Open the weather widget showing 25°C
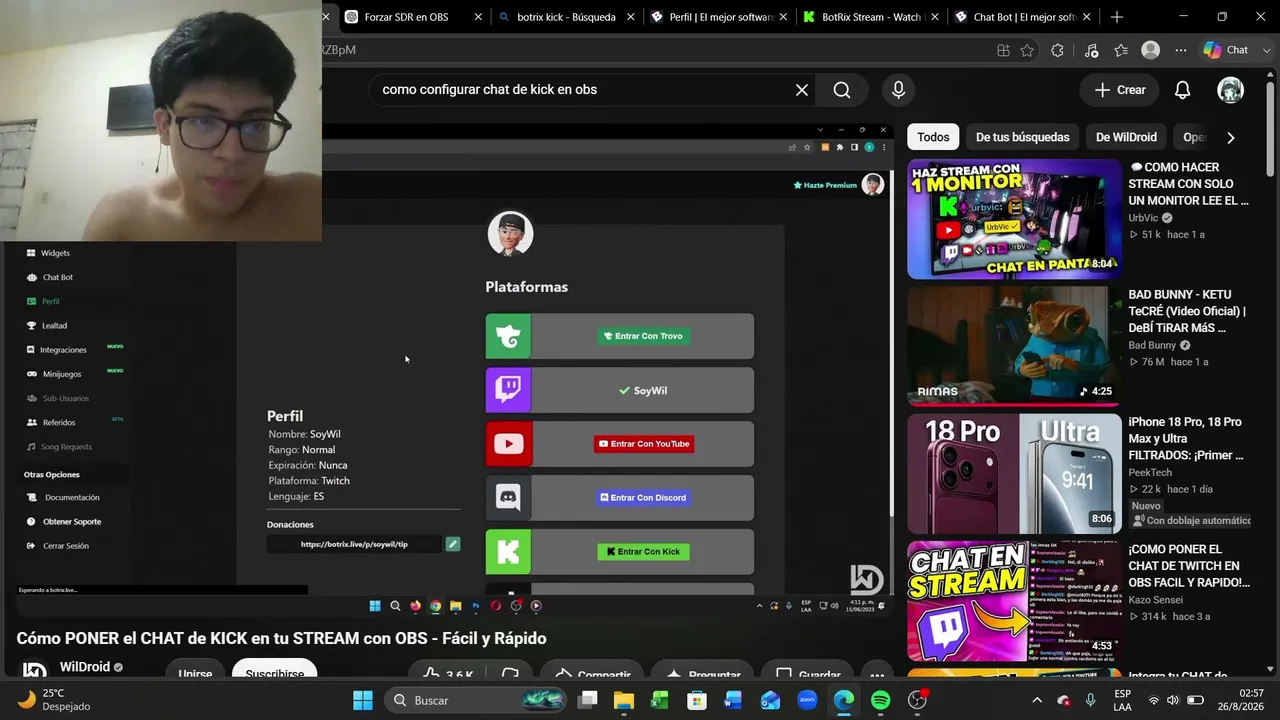The width and height of the screenshot is (1280, 720). [x=54, y=700]
